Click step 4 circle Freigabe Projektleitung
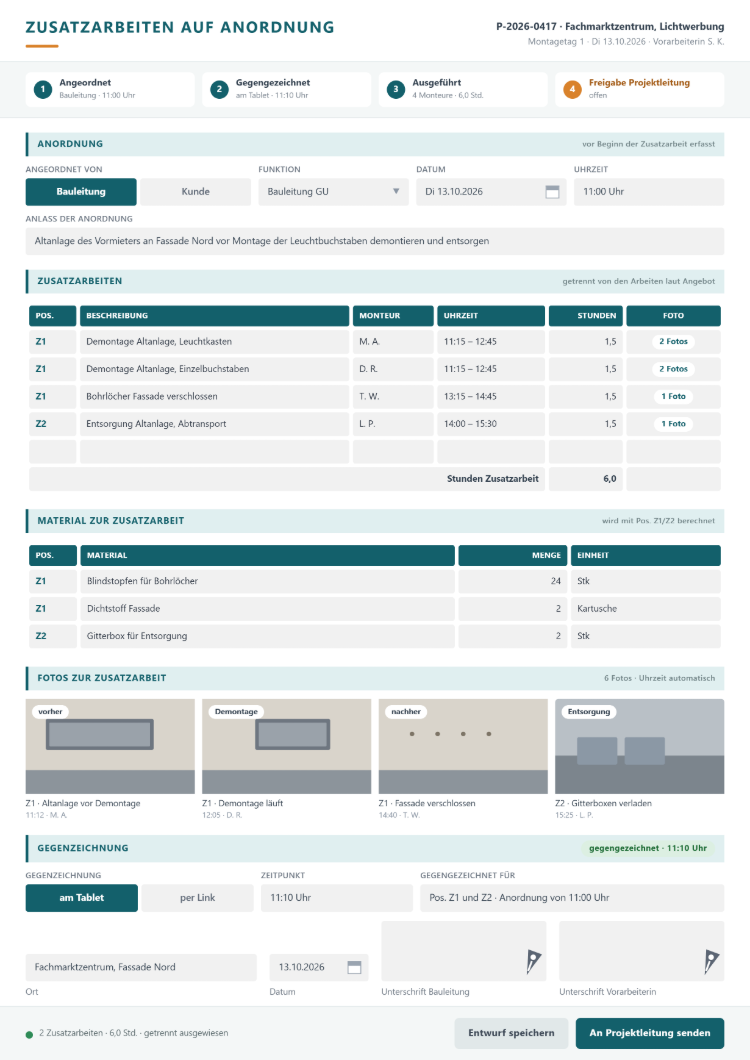Viewport: 750px width, 1060px height. coord(572,89)
